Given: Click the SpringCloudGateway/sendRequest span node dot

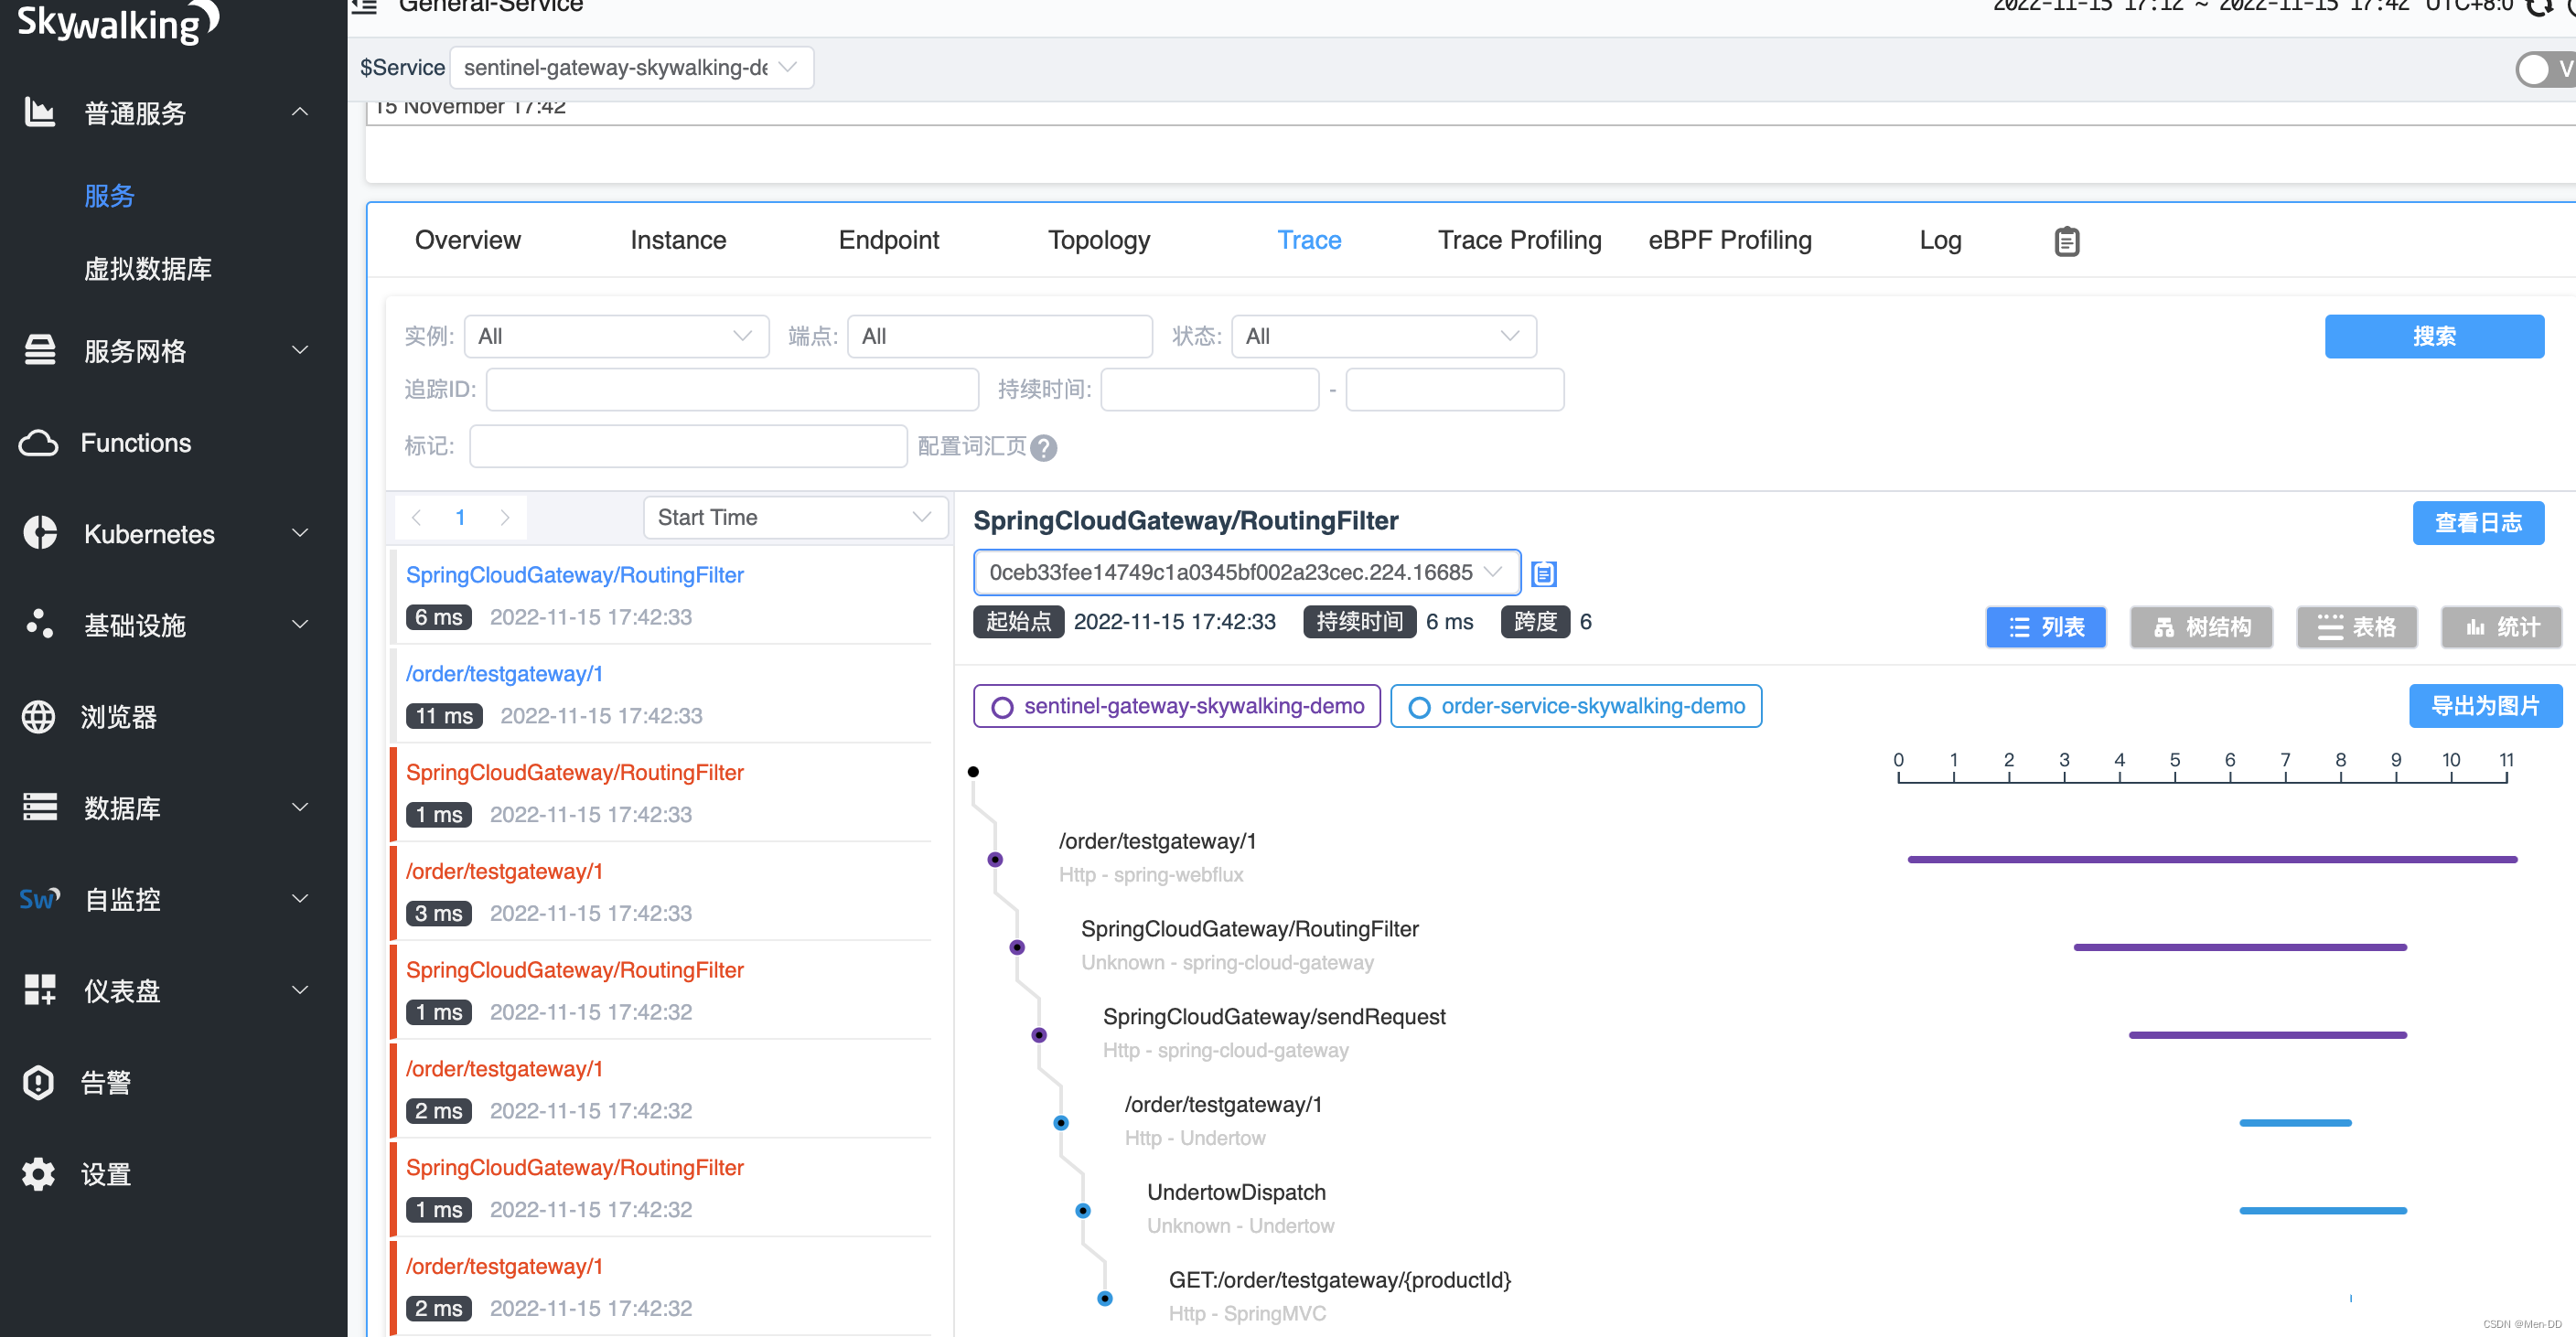Looking at the screenshot, I should click(1039, 1034).
